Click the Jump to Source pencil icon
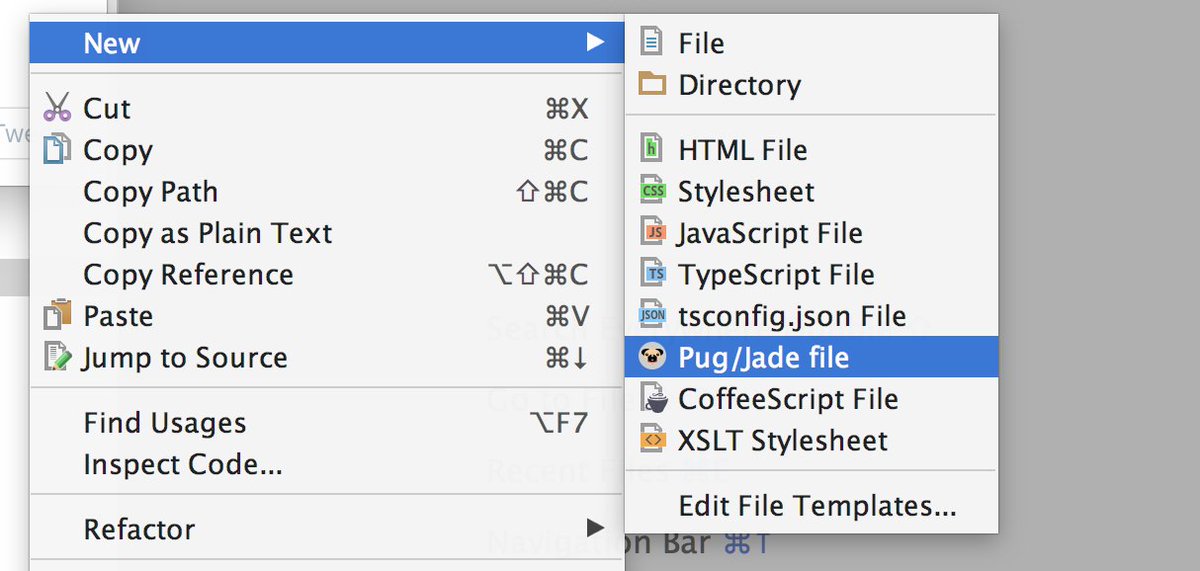1200x571 pixels. point(58,357)
